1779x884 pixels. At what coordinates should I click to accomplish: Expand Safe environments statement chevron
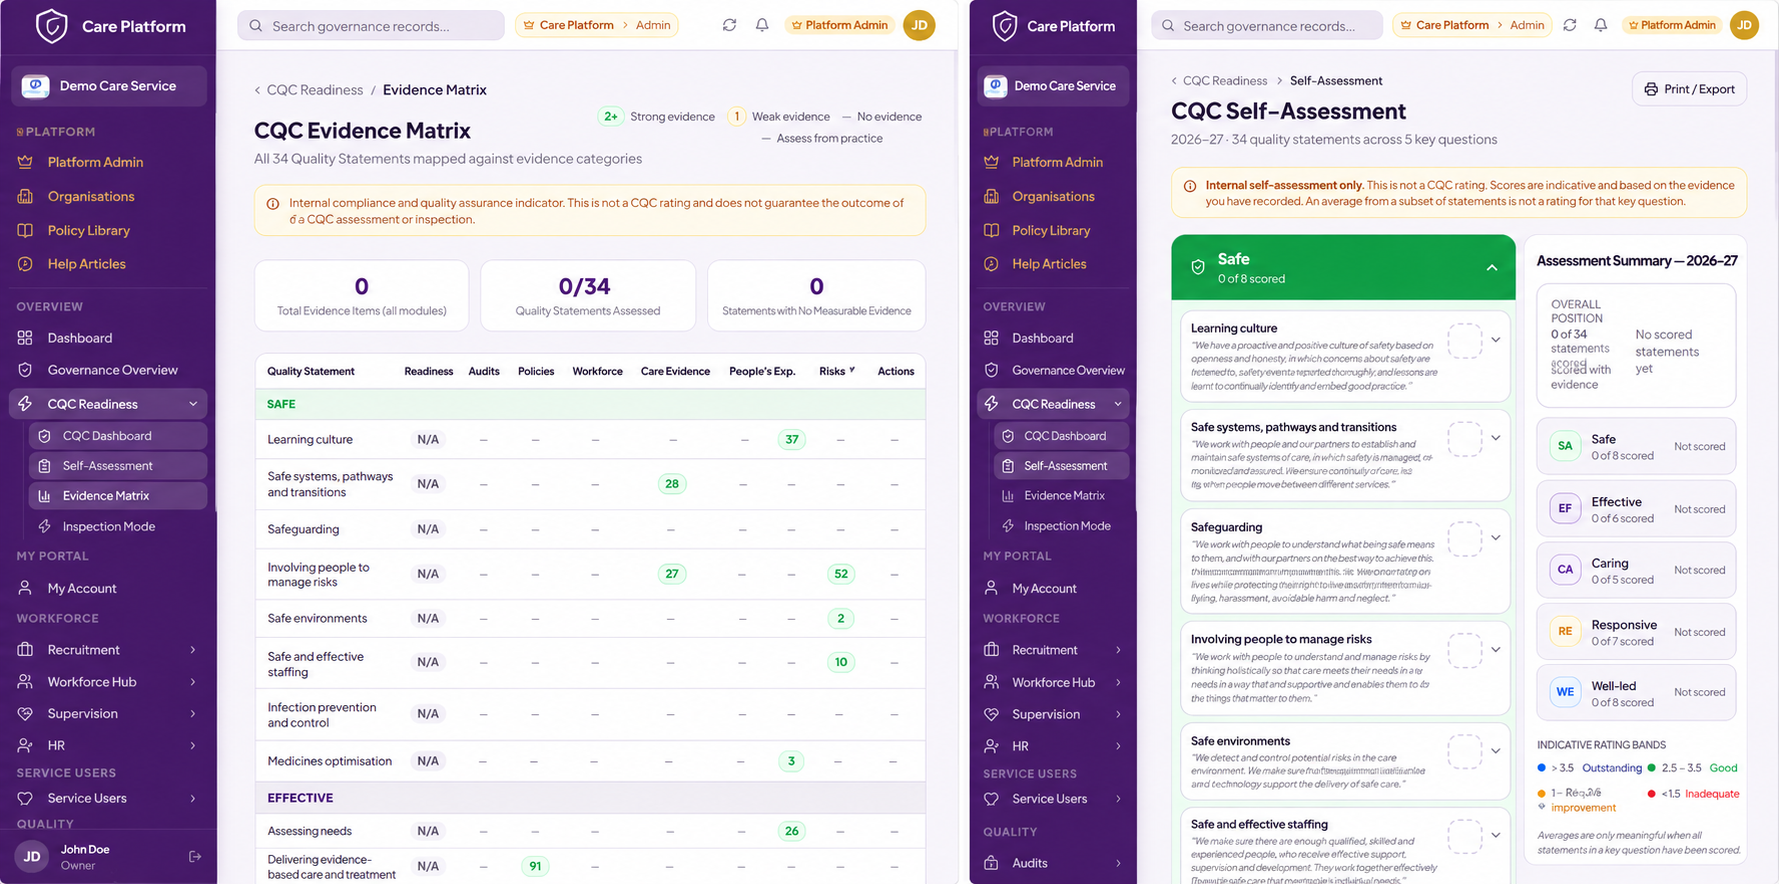pyautogui.click(x=1496, y=751)
